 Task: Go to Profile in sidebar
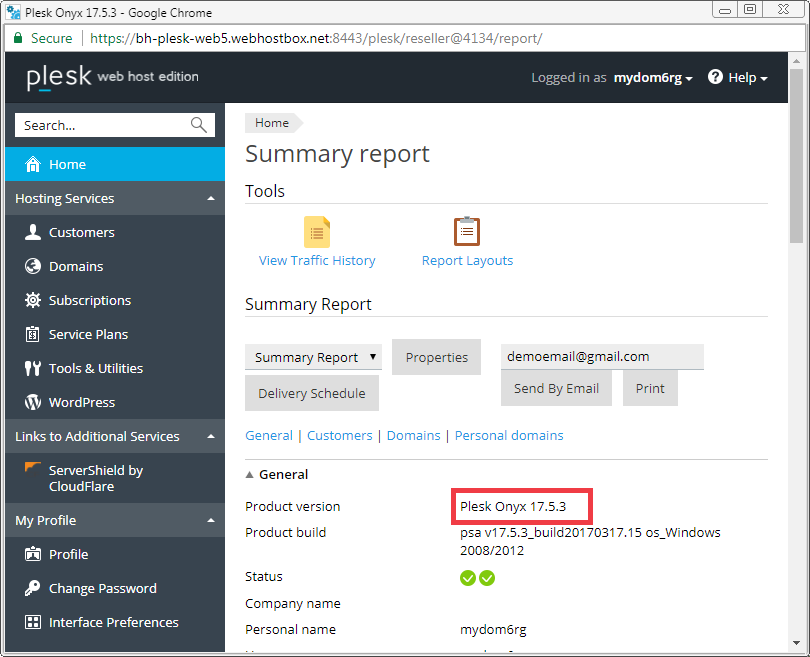115,554
